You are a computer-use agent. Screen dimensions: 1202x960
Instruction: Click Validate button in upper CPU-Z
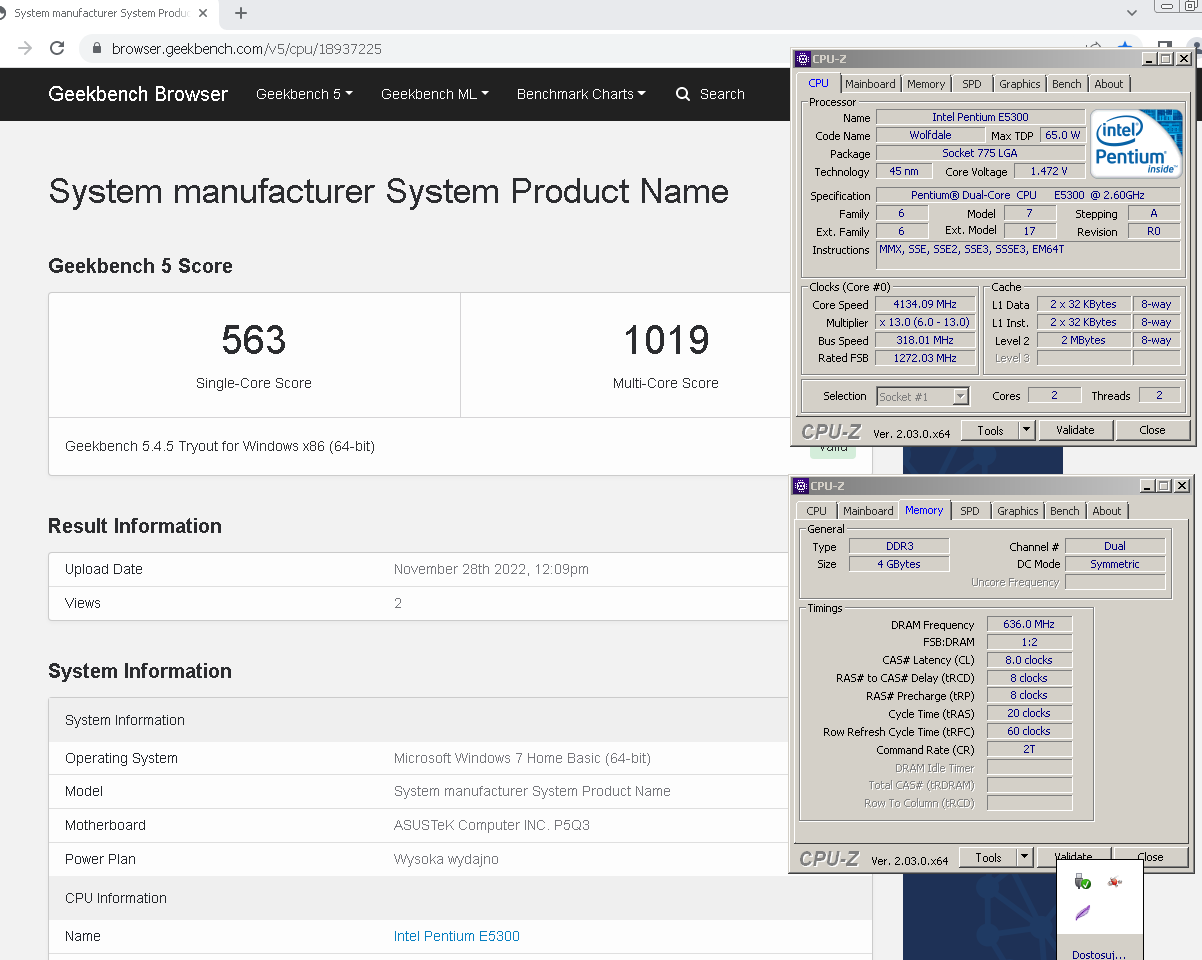point(1074,430)
